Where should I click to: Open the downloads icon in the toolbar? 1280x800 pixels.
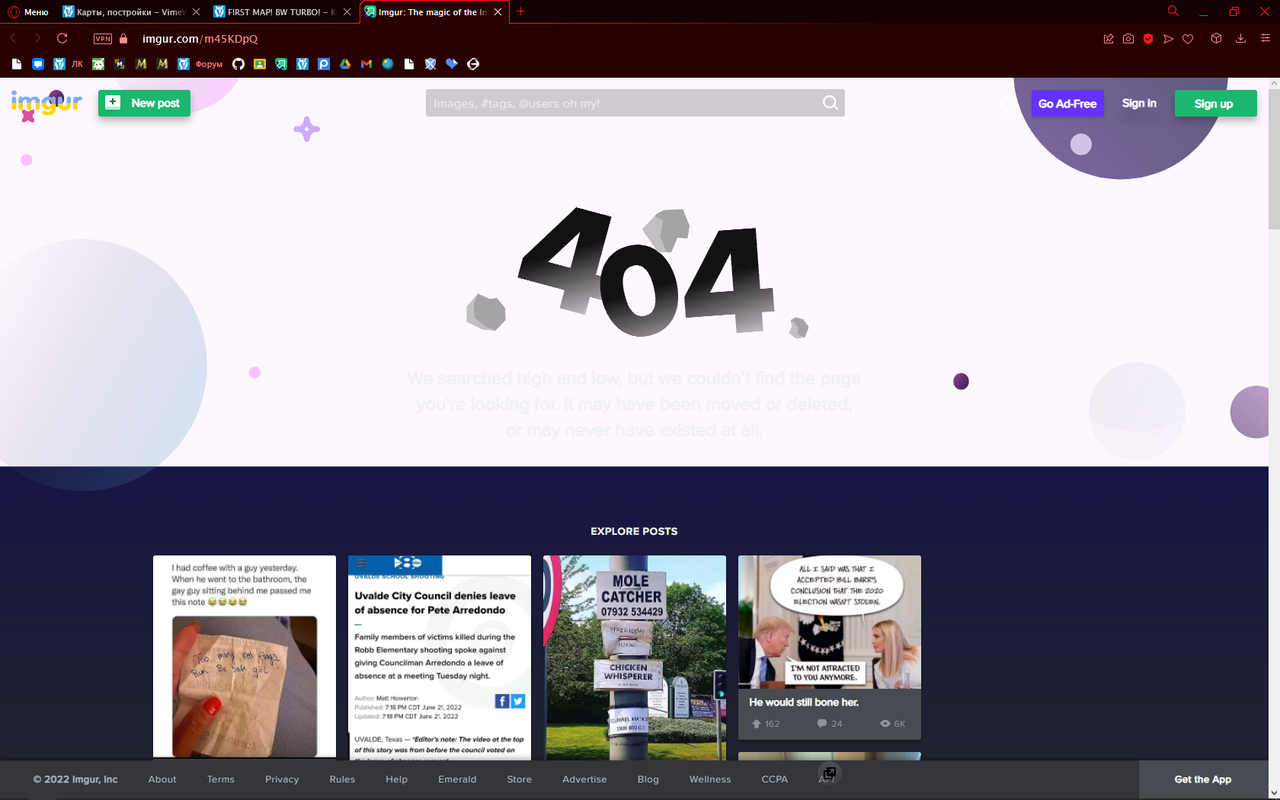click(x=1240, y=39)
